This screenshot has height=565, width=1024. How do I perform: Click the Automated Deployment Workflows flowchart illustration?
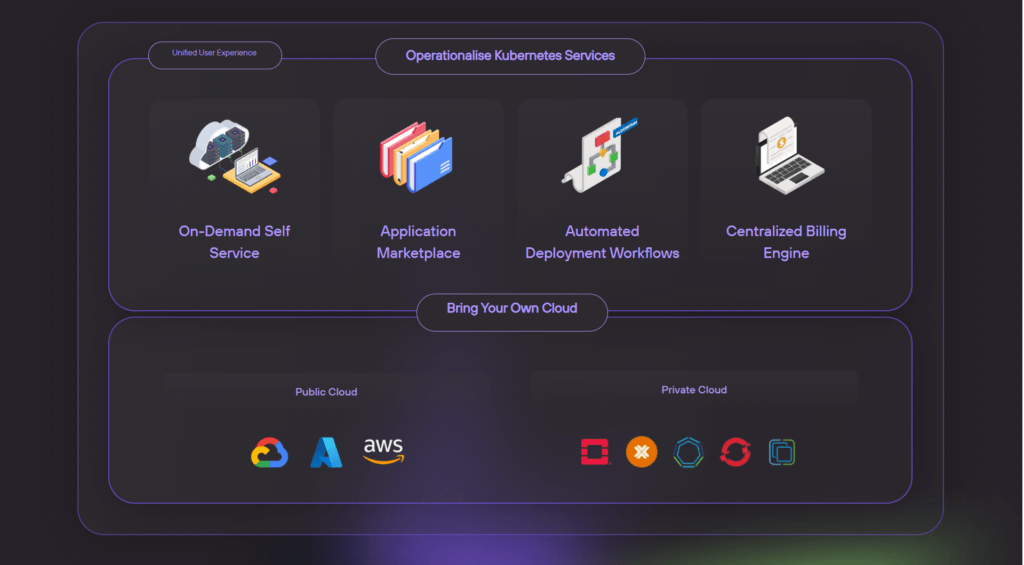click(x=600, y=155)
